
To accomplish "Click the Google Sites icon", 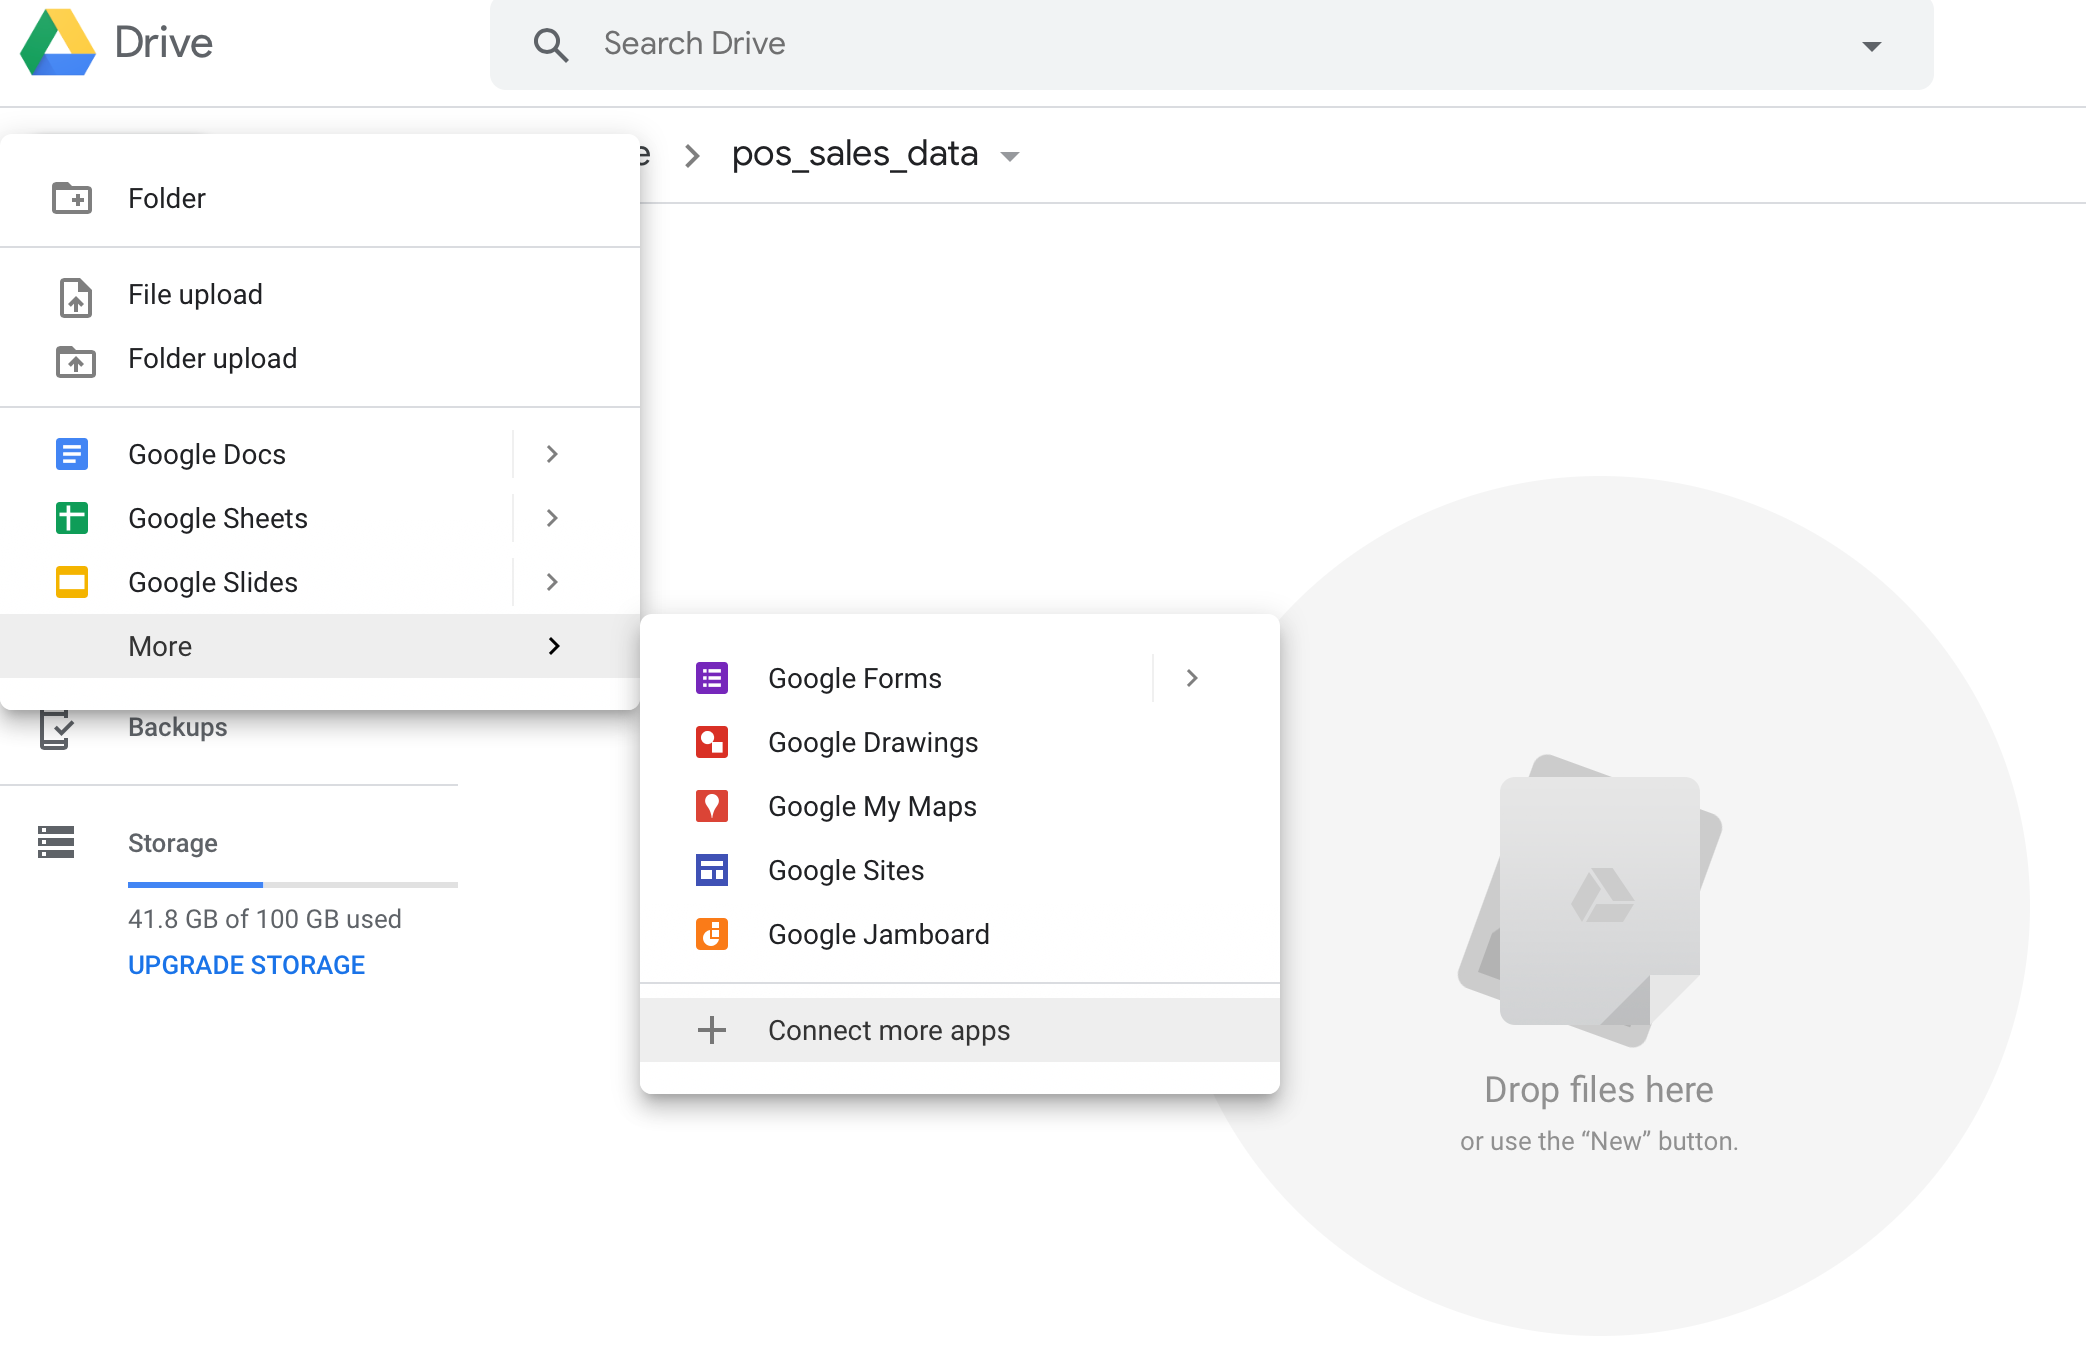I will 712,870.
